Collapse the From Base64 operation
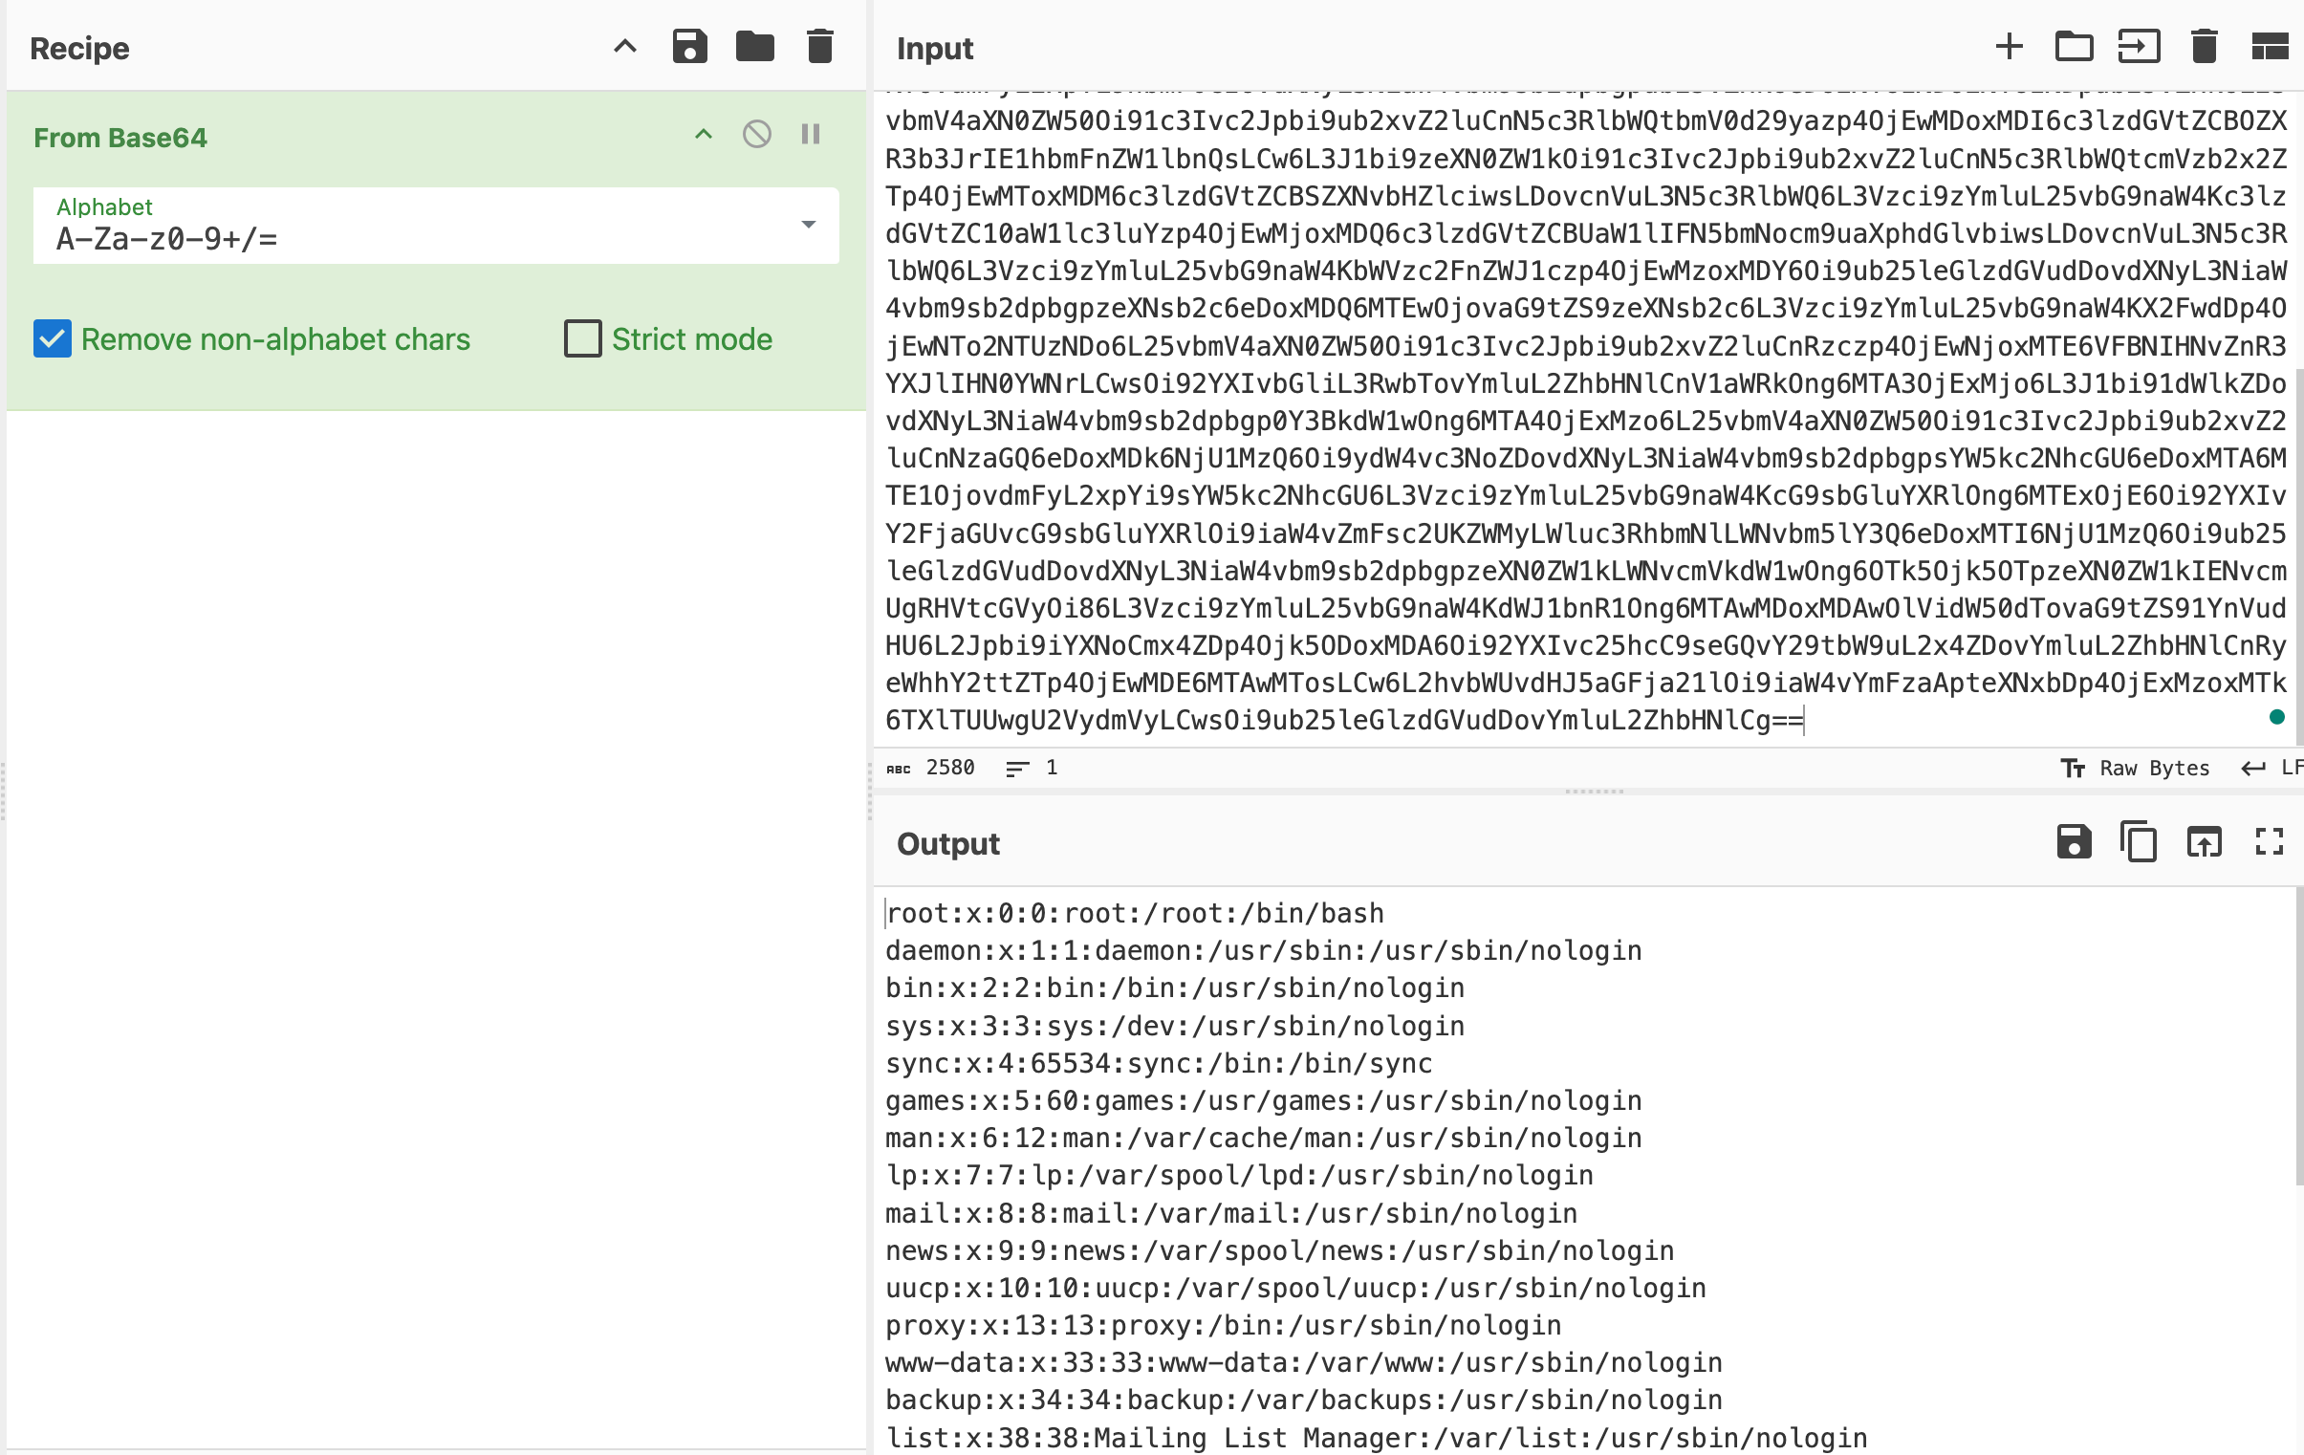This screenshot has height=1455, width=2304. click(703, 134)
